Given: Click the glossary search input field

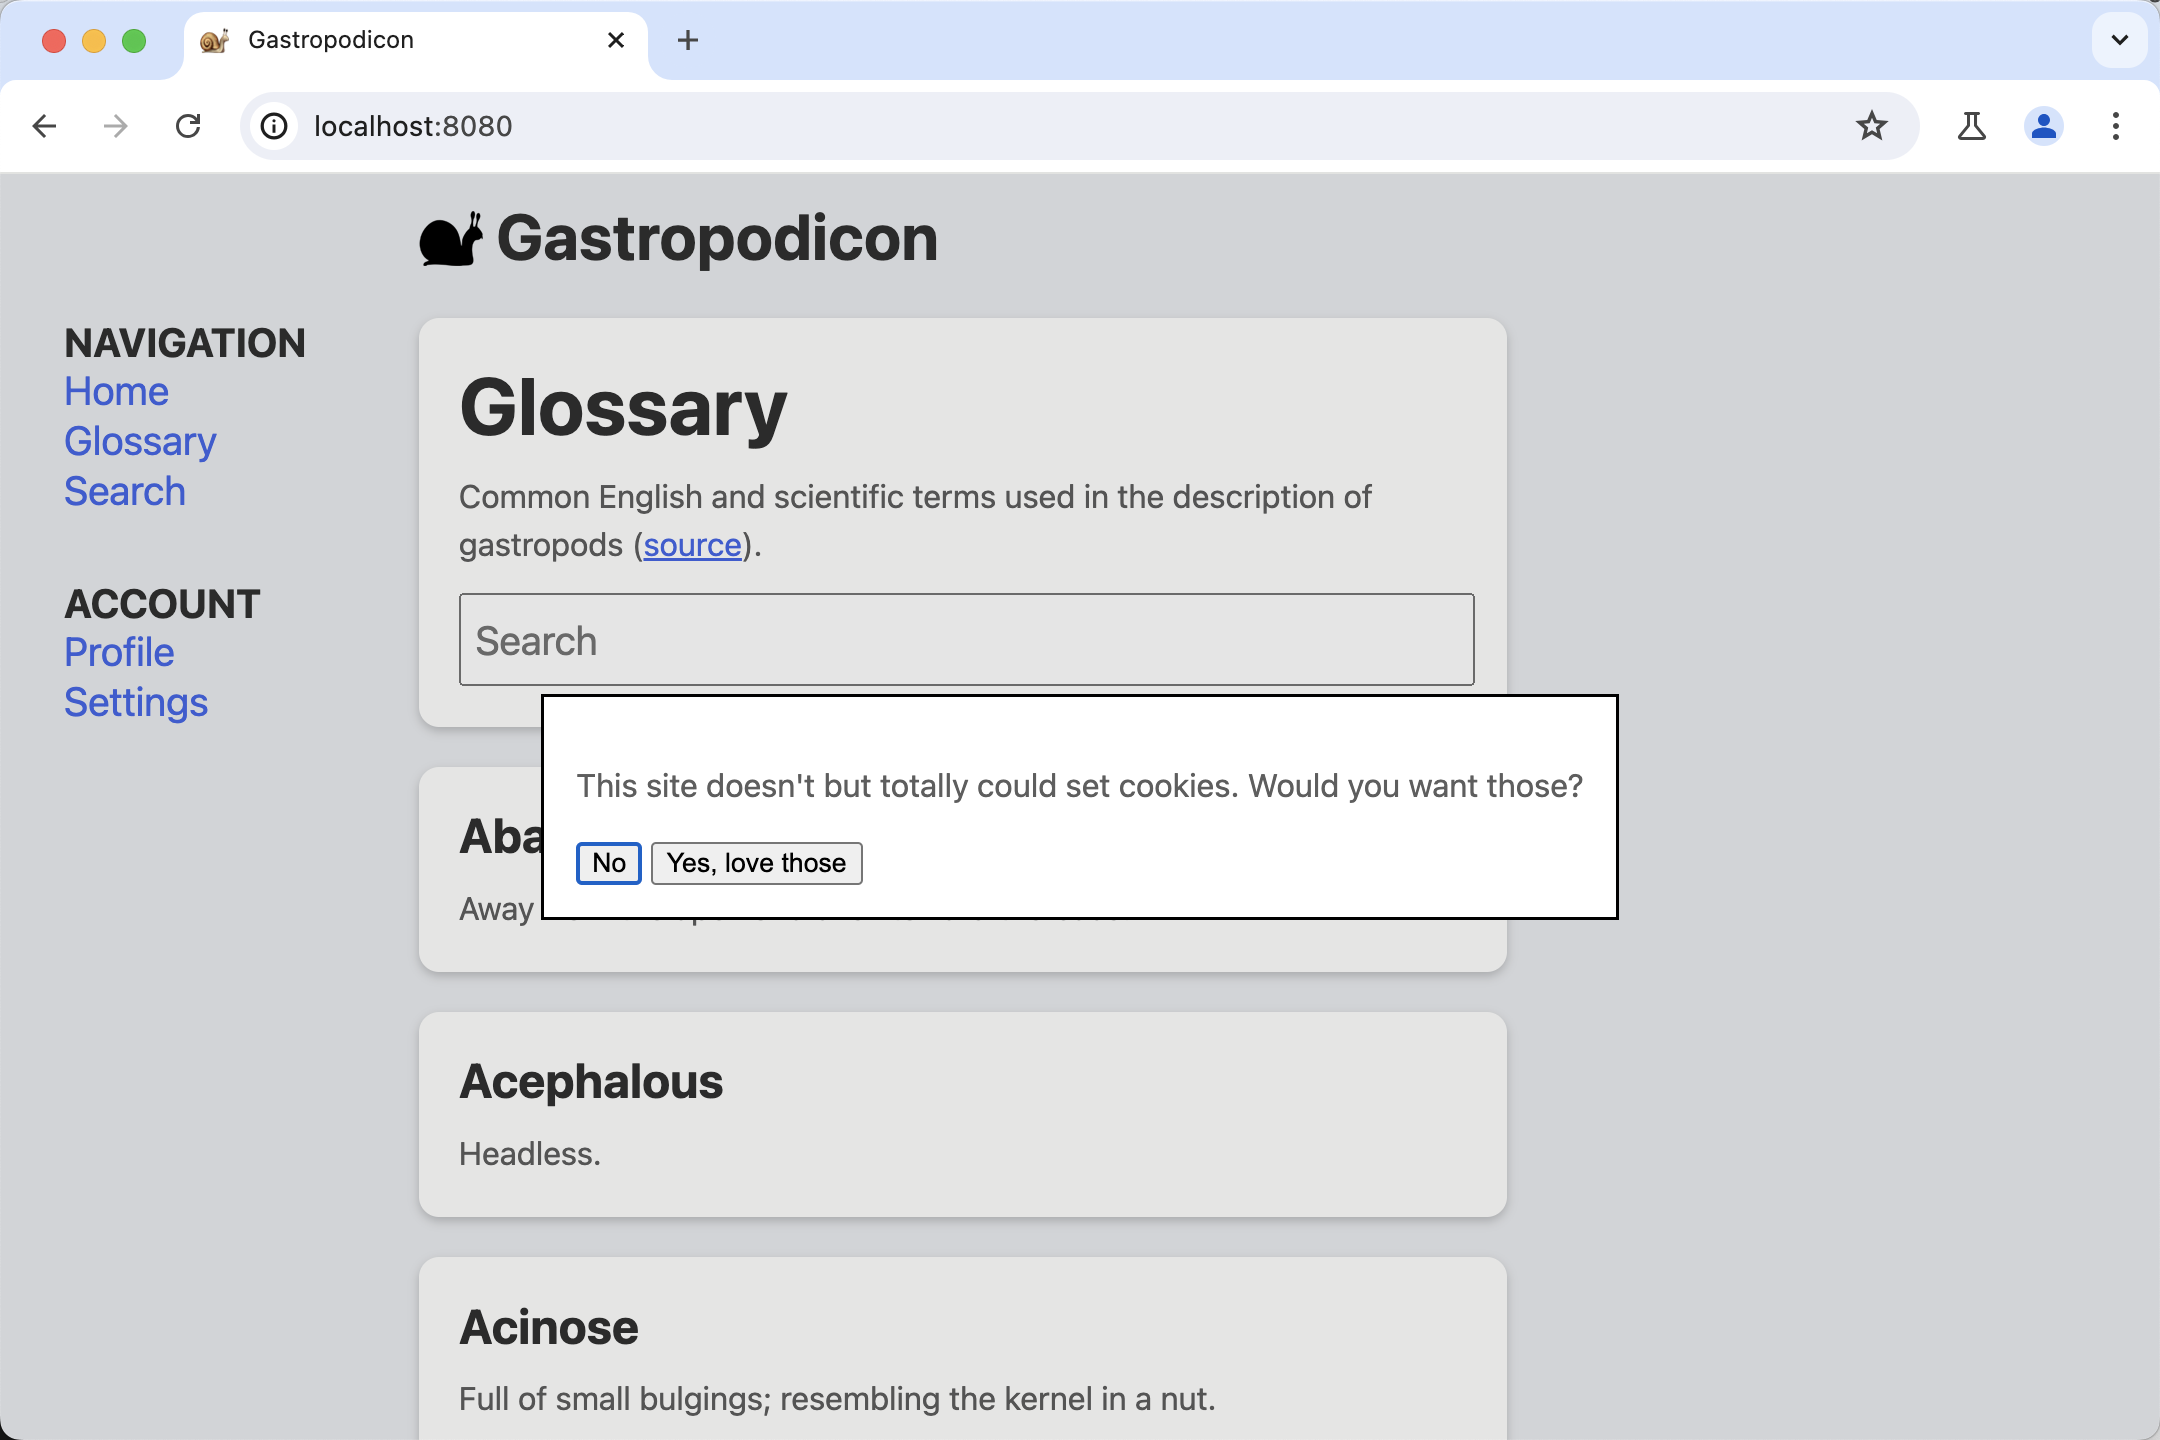Looking at the screenshot, I should 964,640.
